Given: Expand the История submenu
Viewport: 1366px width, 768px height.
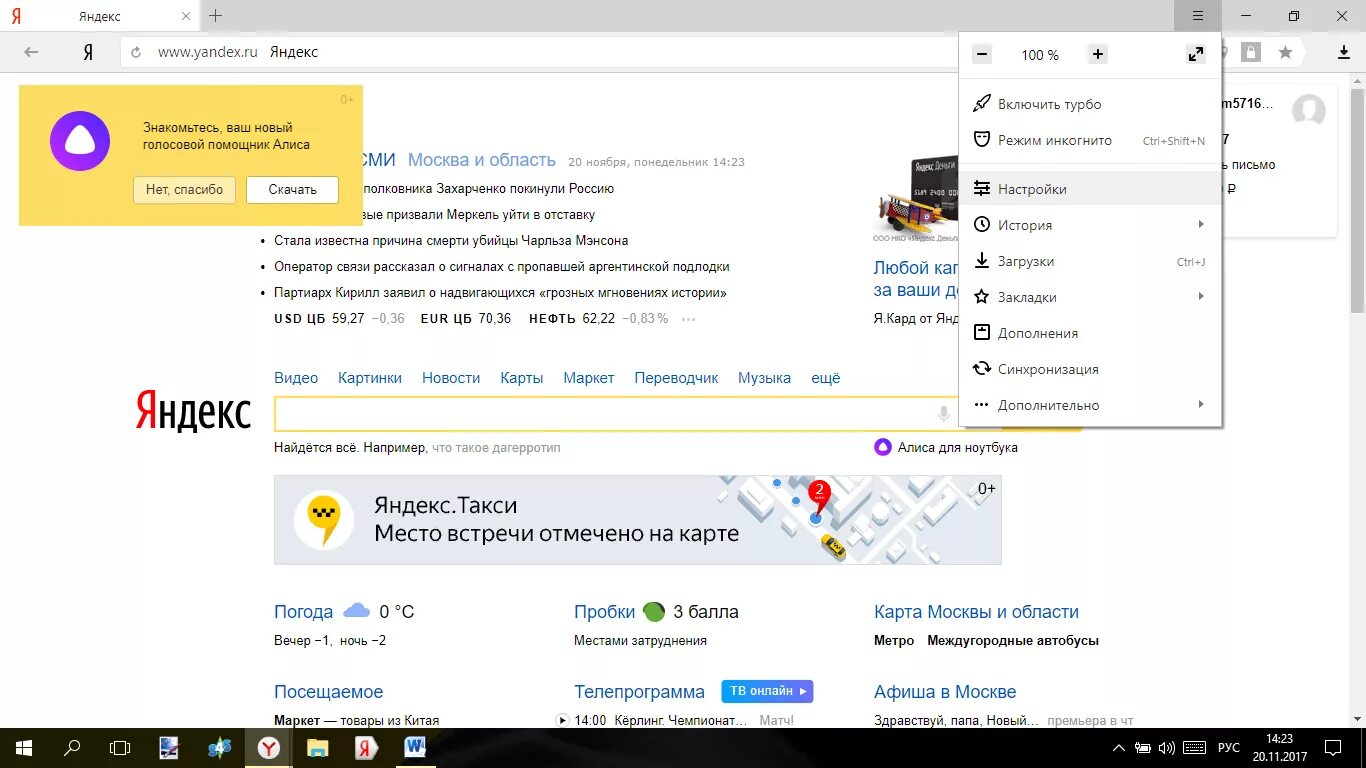Looking at the screenshot, I should tap(1090, 225).
